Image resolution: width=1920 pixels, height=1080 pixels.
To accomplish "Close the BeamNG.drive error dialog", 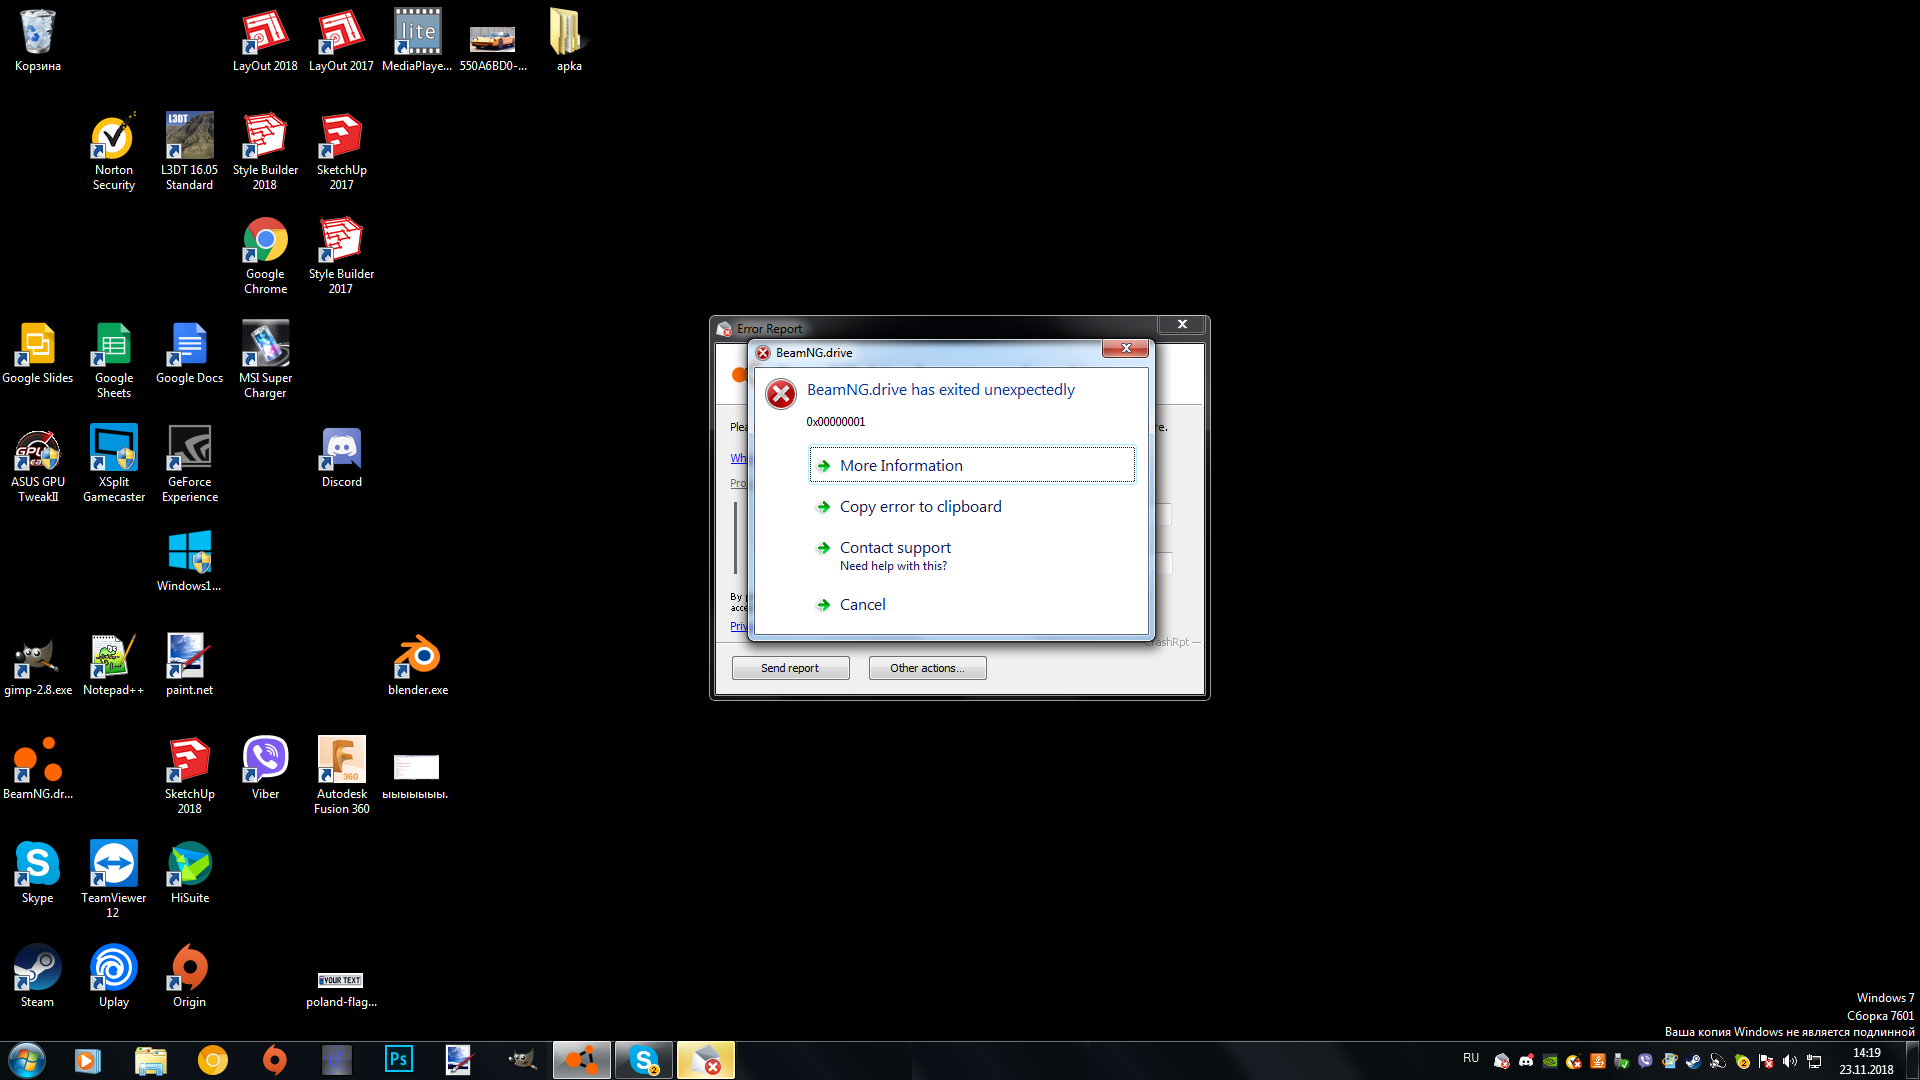I will pyautogui.click(x=1126, y=348).
